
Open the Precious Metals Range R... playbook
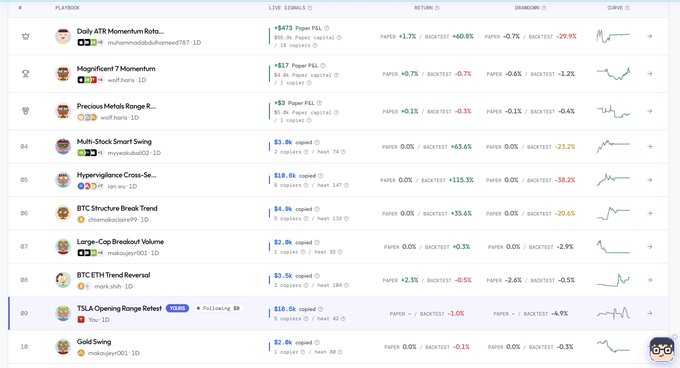(116, 106)
